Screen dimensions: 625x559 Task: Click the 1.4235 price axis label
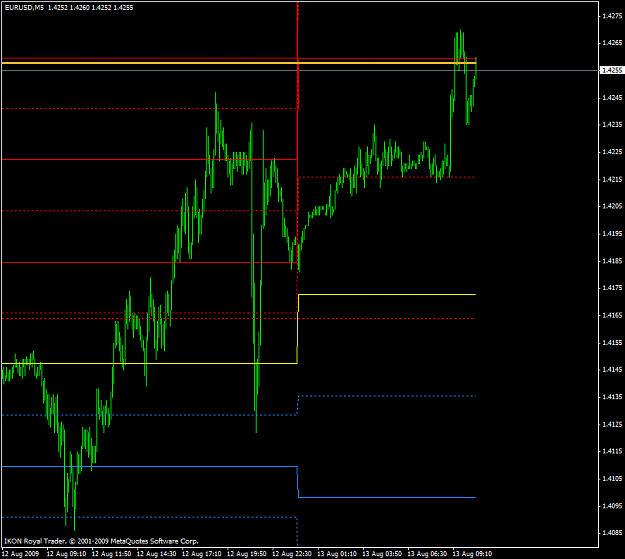click(x=612, y=124)
